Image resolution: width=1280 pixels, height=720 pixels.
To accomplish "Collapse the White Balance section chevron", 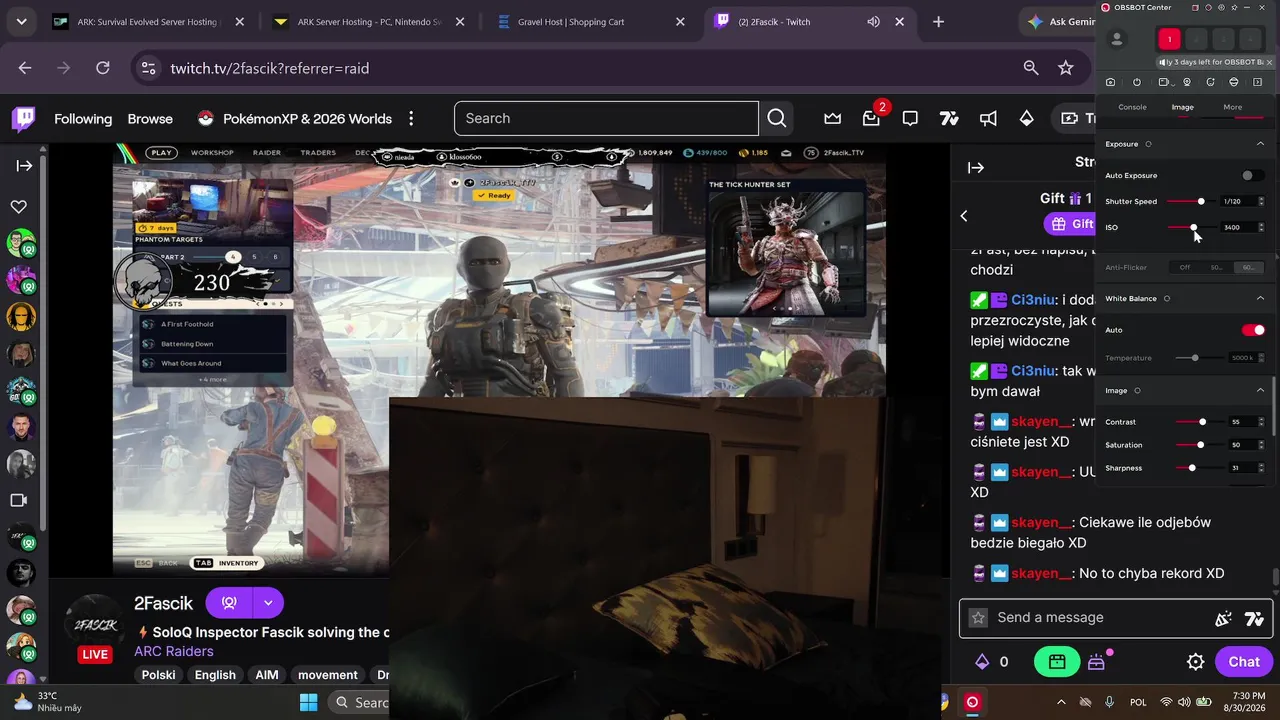I will [x=1260, y=298].
